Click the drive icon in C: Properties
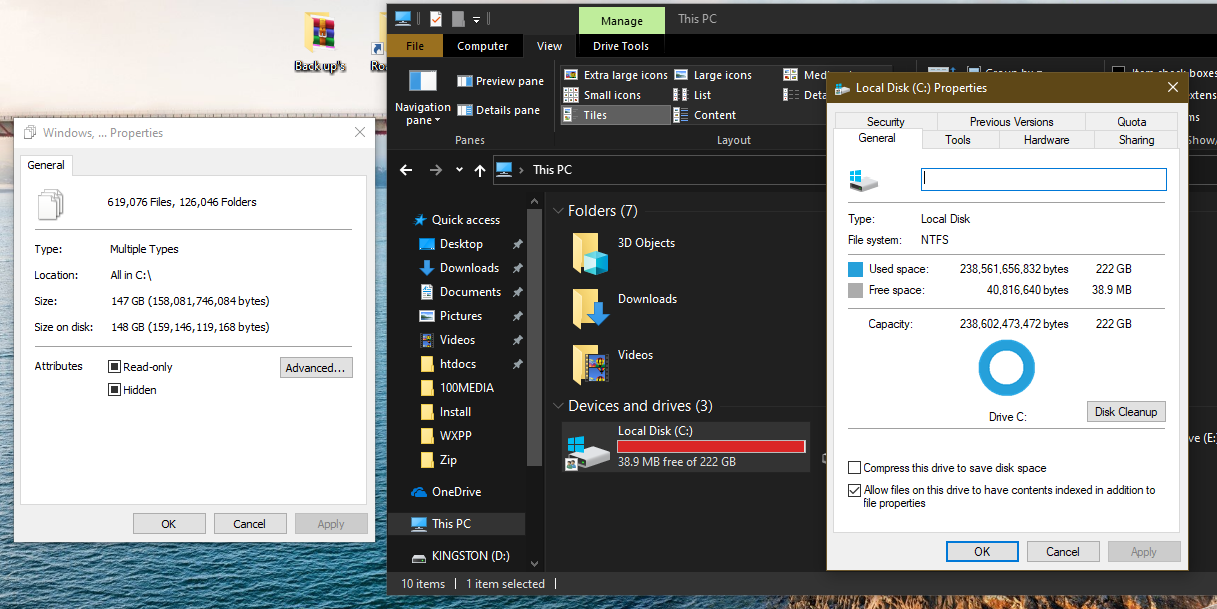The width and height of the screenshot is (1217, 609). [864, 180]
